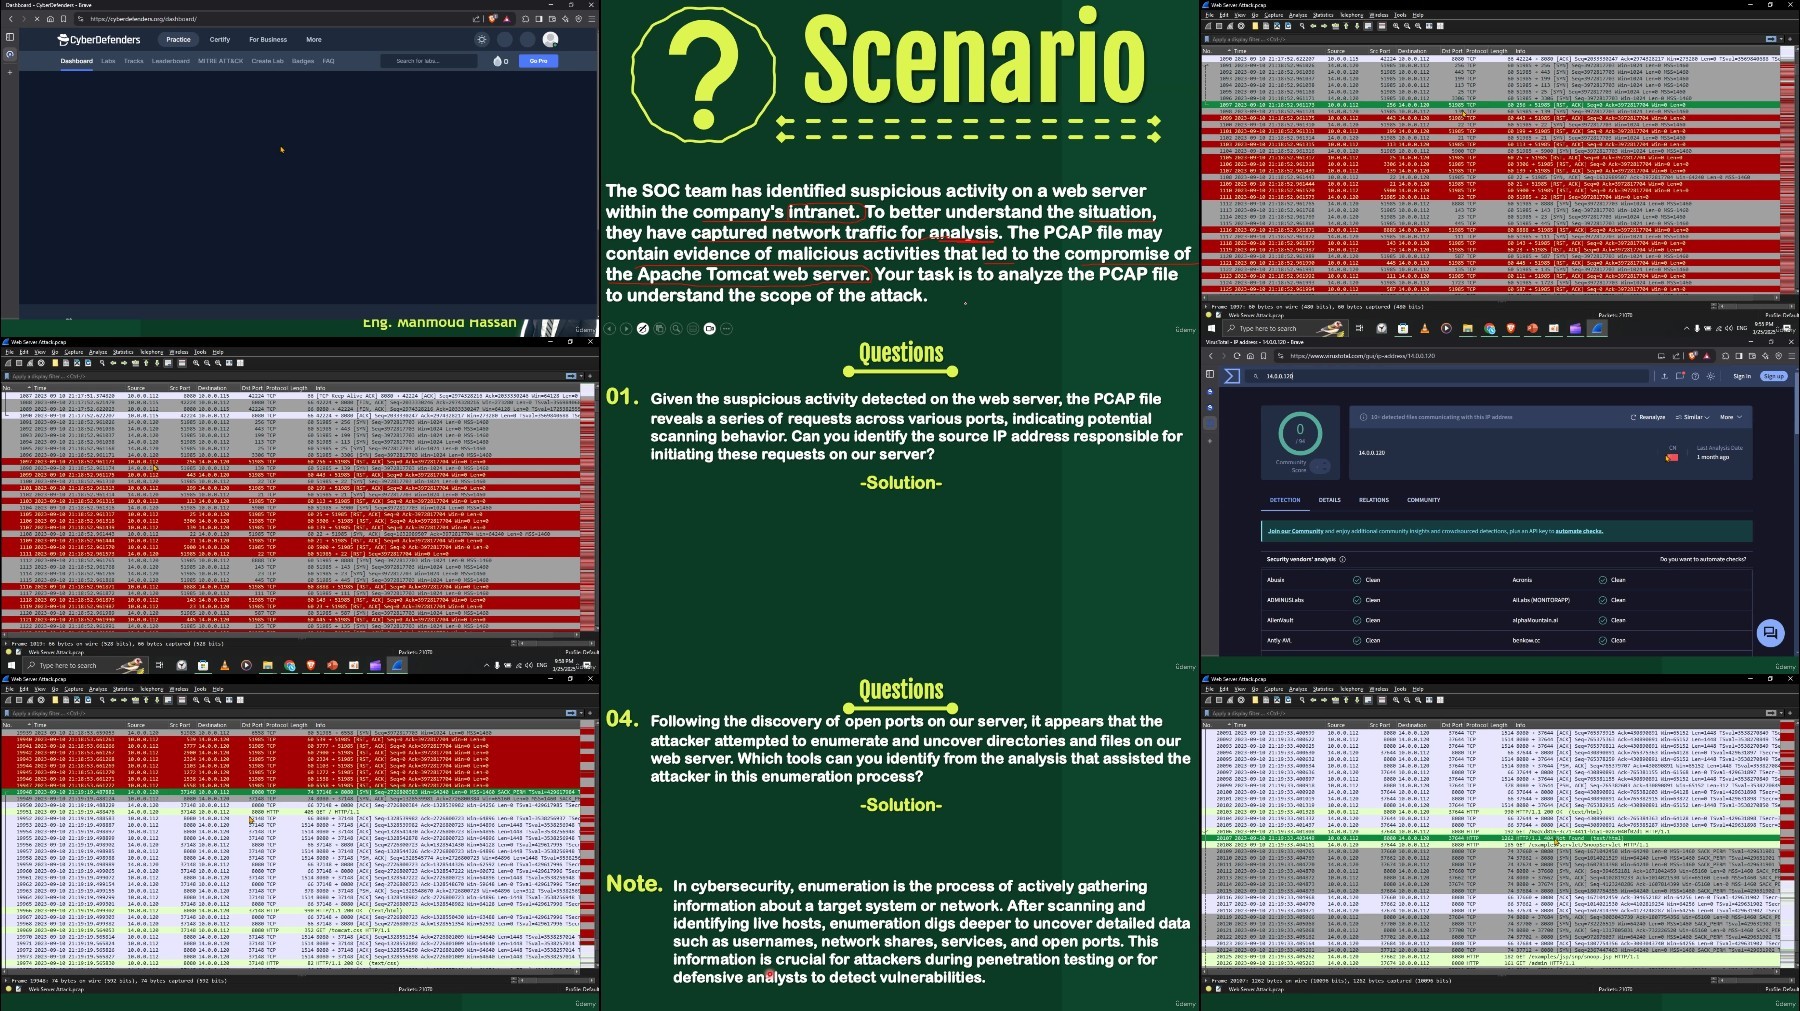Screen dimensions: 1800x1011
Task: Click Practice in the CyberDefenders top navigation
Action: (x=178, y=40)
